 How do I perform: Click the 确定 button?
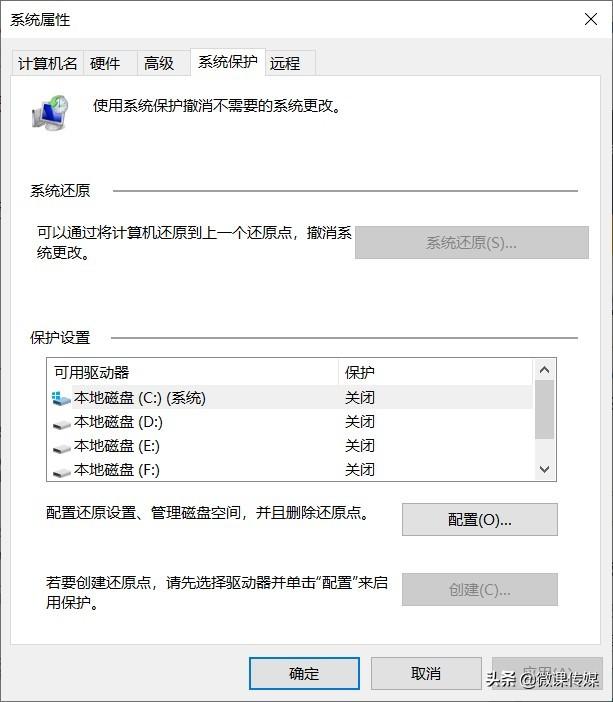304,673
